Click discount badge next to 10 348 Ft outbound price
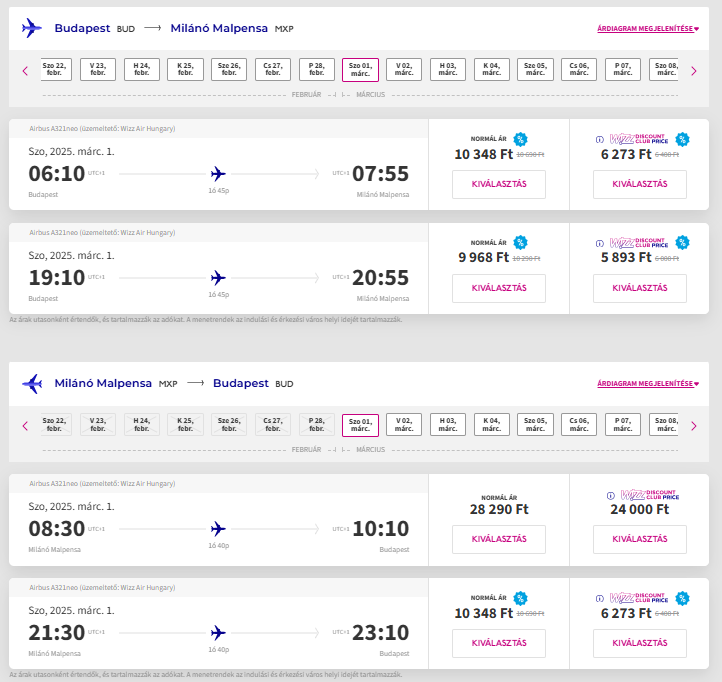 pos(520,140)
